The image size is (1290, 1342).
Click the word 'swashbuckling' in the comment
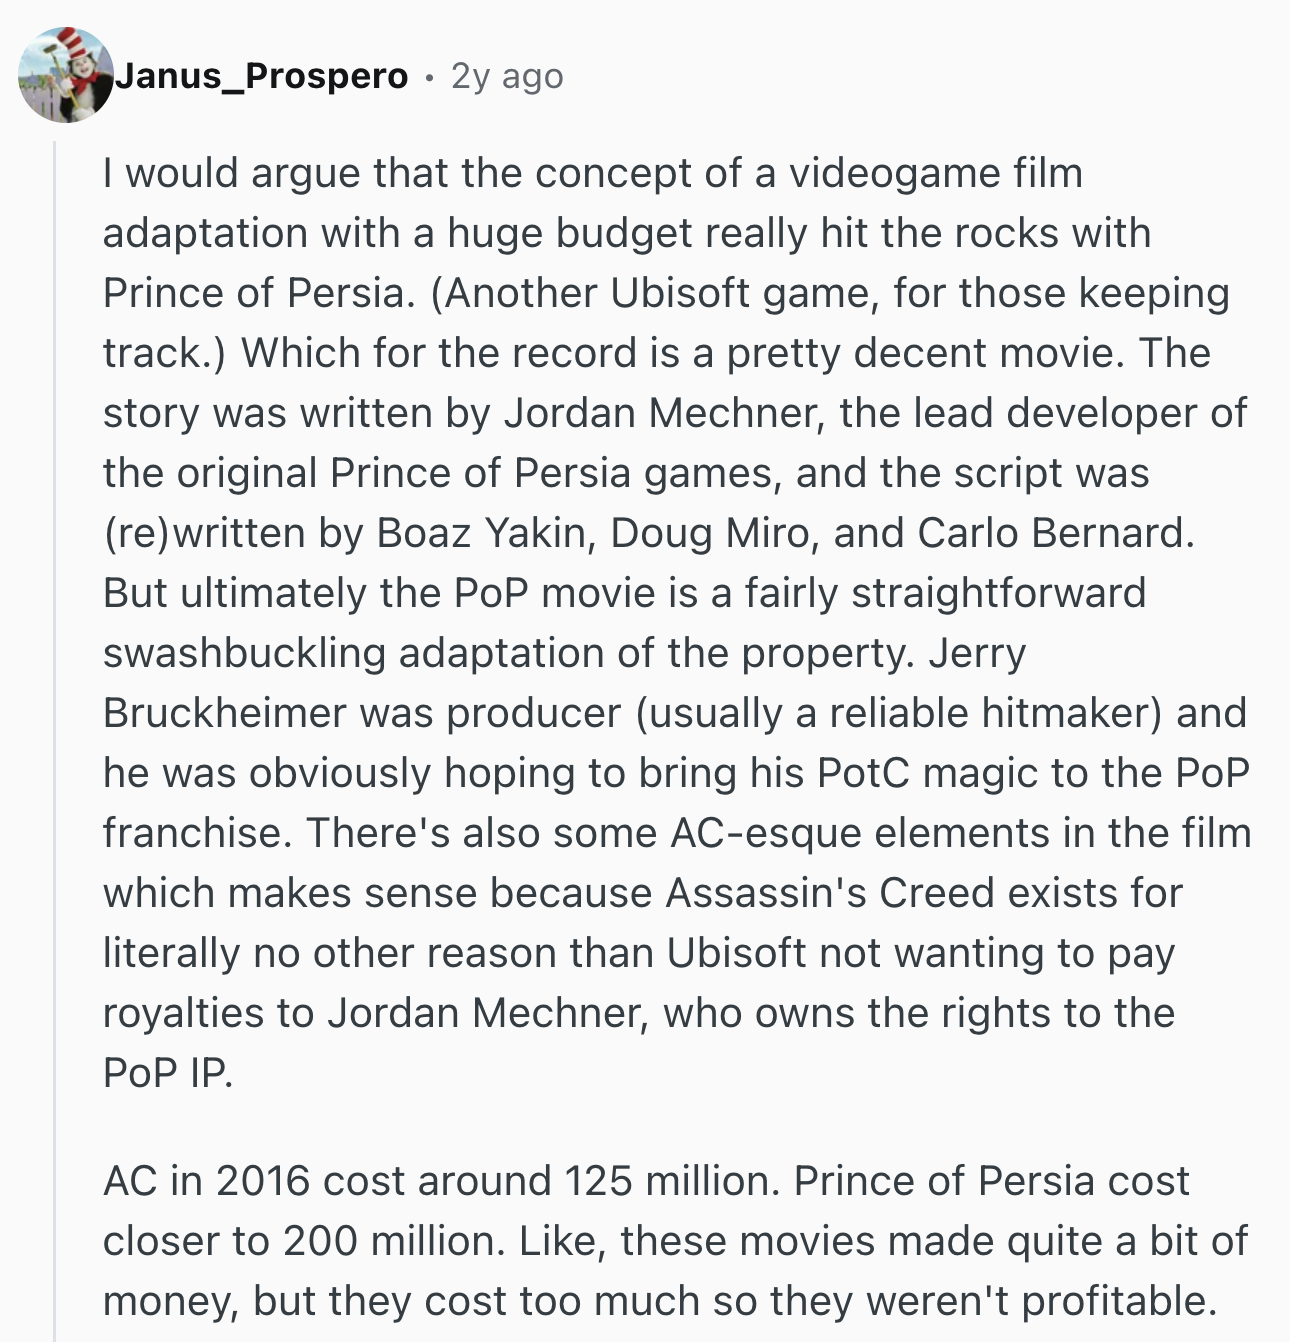[x=244, y=653]
